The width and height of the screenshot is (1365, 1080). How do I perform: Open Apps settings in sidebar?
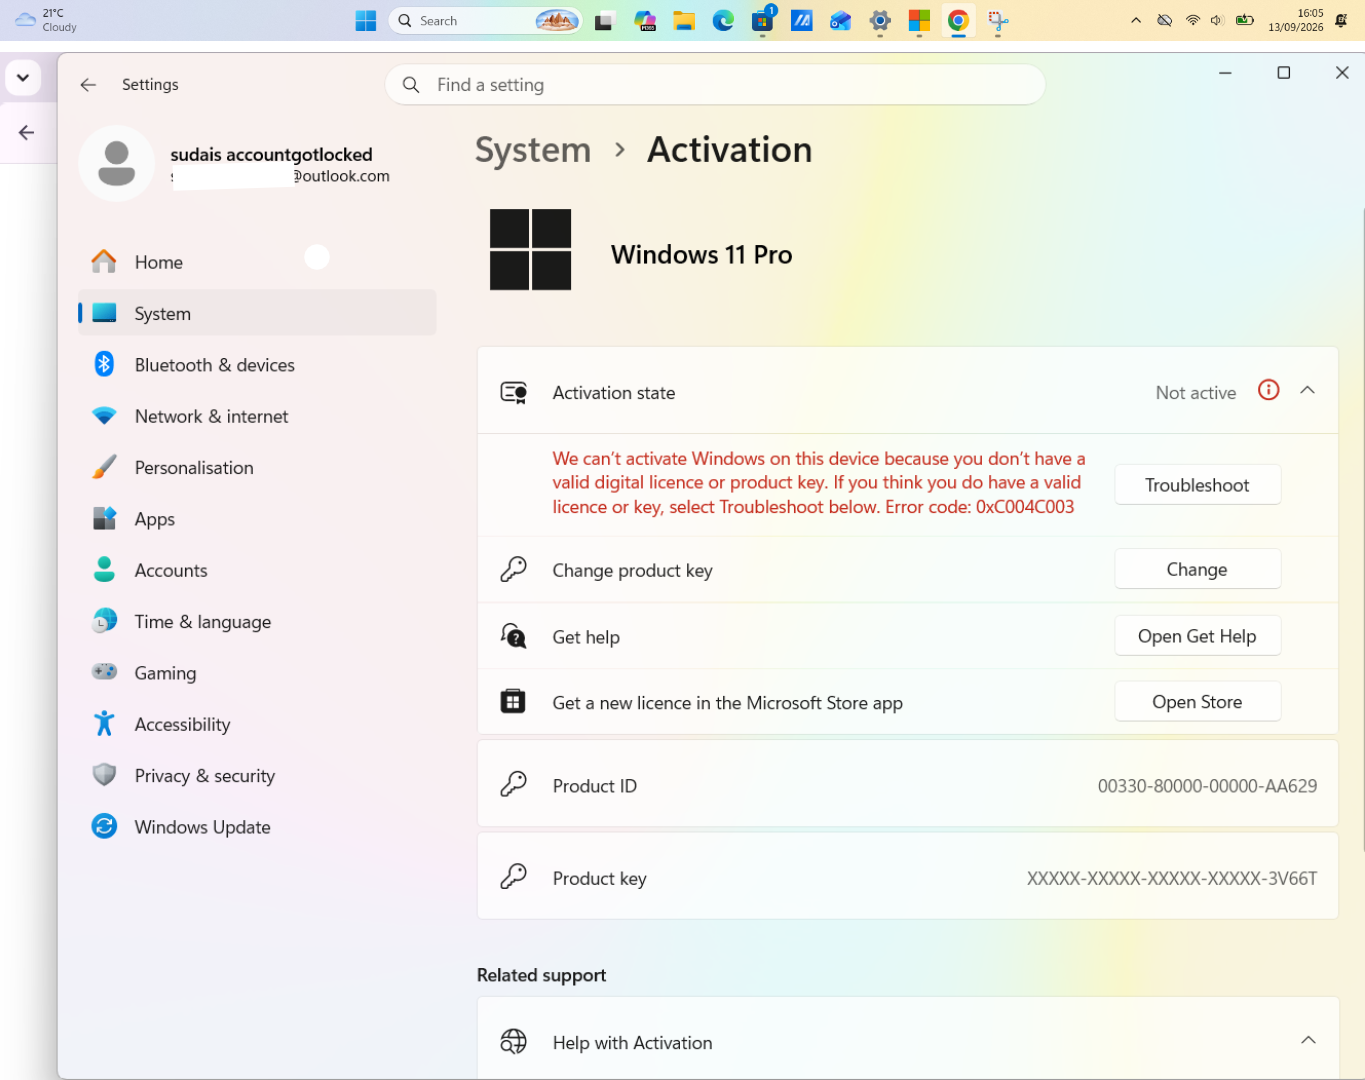(x=257, y=519)
